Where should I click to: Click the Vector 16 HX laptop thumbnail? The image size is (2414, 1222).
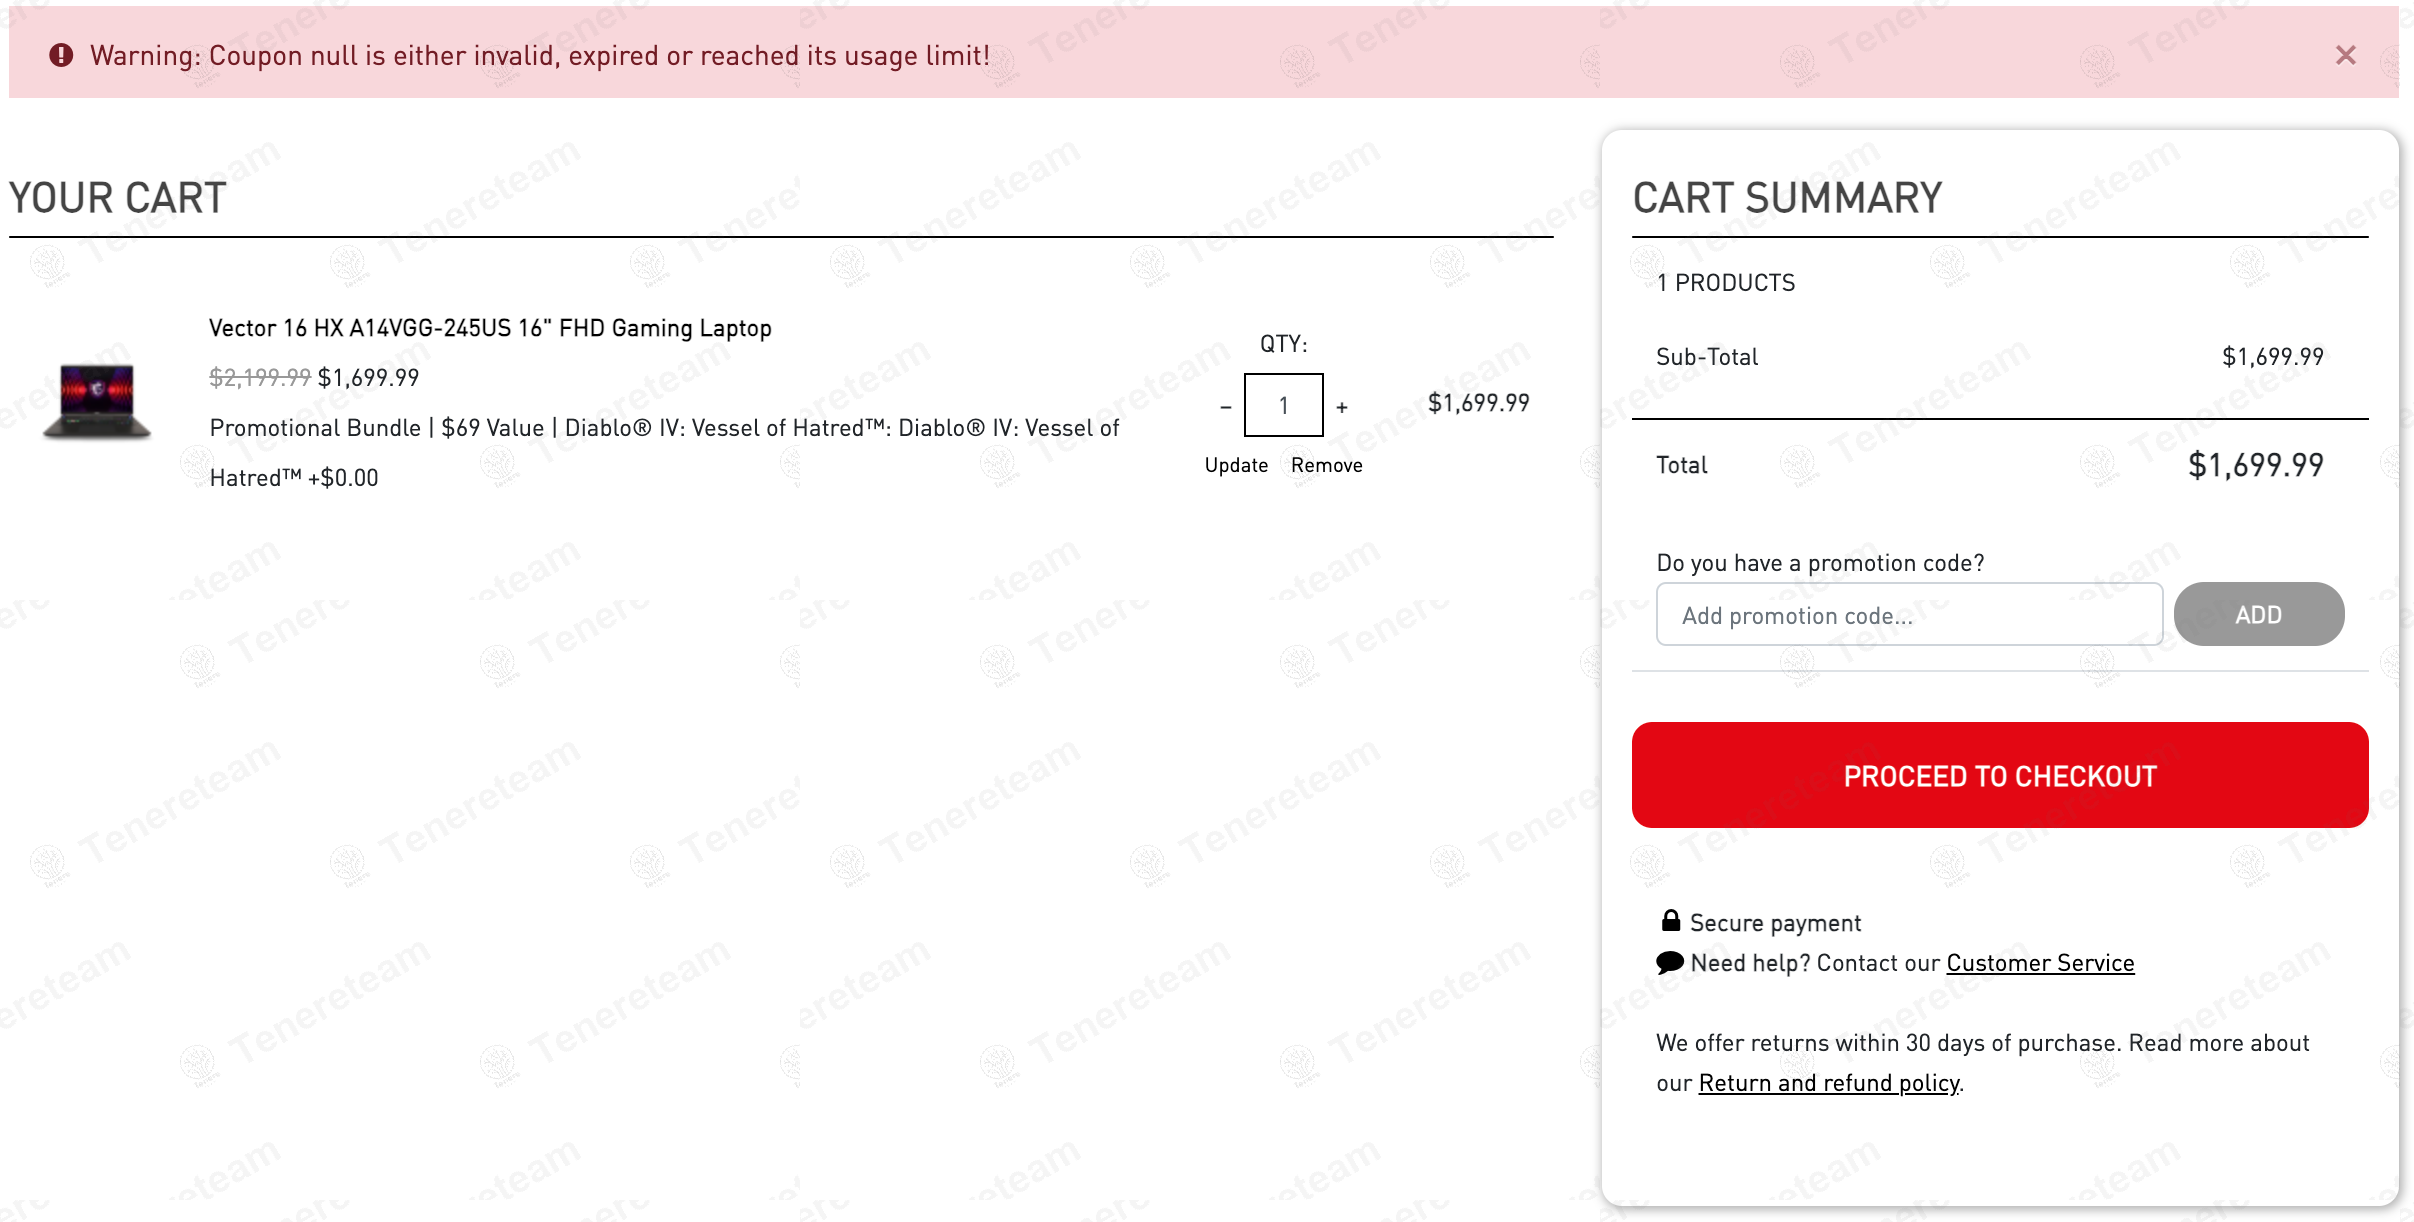click(x=97, y=401)
